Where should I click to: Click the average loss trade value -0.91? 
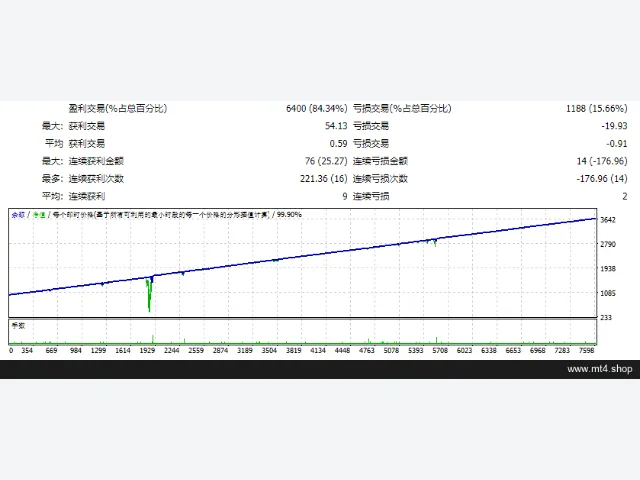pyautogui.click(x=617, y=144)
